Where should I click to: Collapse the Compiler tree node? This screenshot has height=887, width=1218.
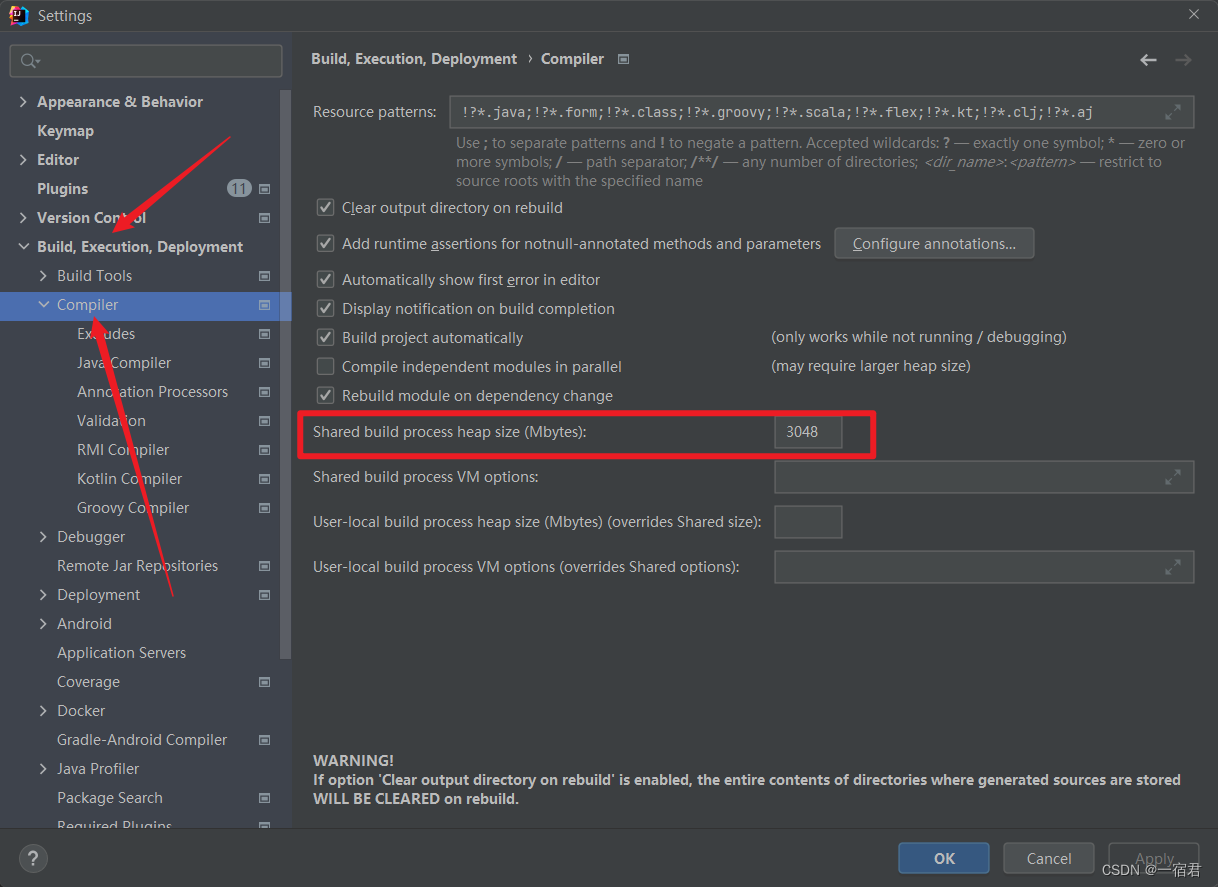43,305
